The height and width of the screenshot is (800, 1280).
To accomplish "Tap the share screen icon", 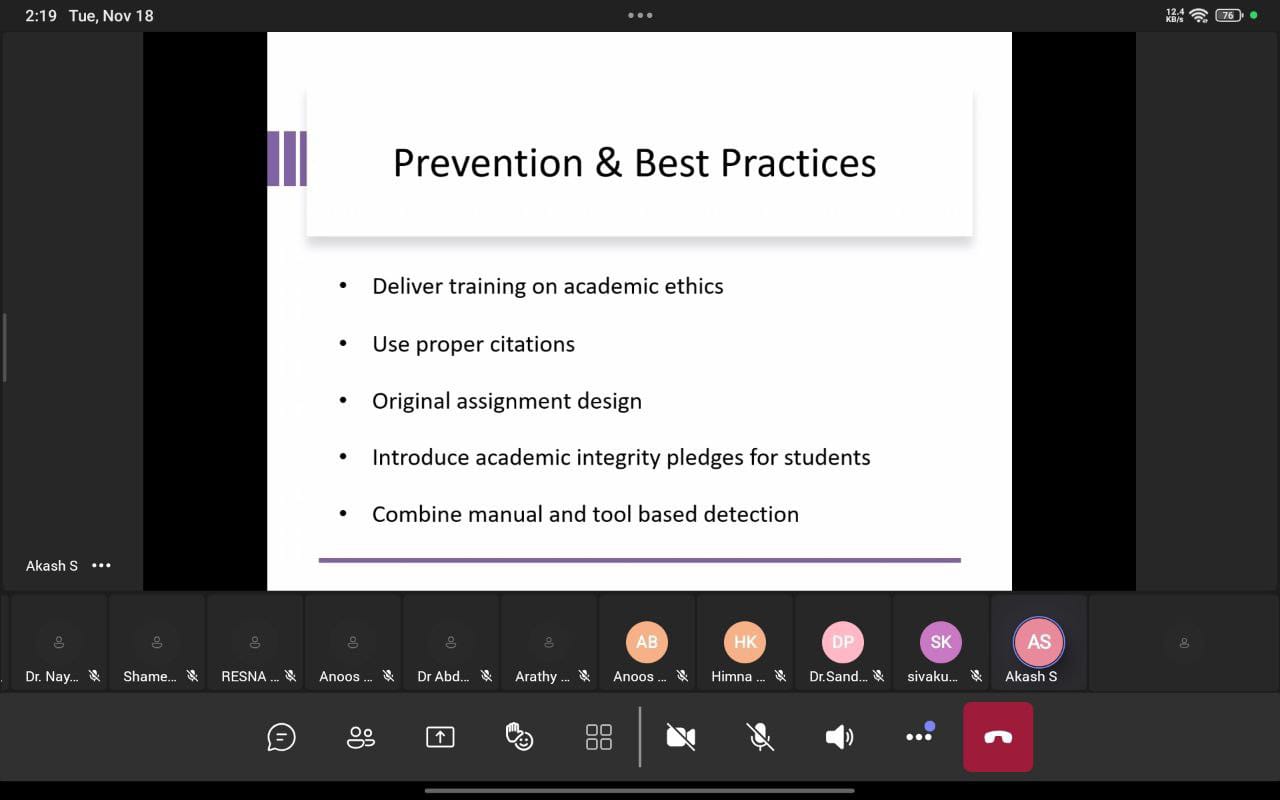I will tap(440, 737).
